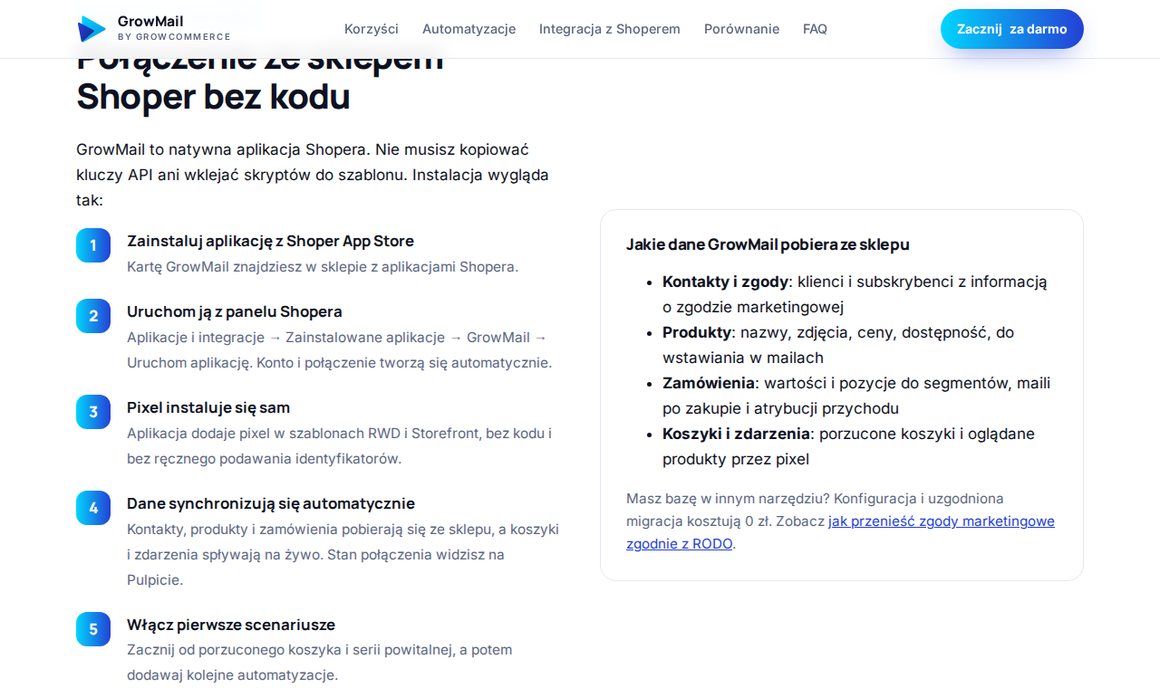Open the Korzyści menu item
This screenshot has width=1160, height=688.
click(371, 29)
